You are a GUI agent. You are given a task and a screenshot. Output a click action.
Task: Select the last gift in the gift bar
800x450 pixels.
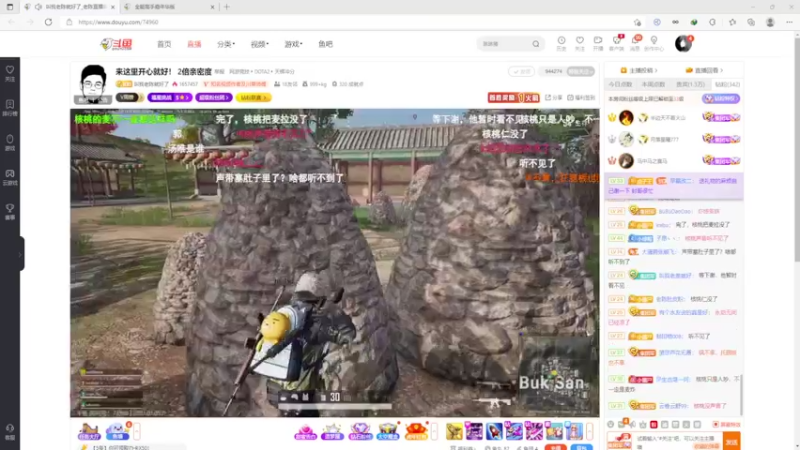point(574,432)
